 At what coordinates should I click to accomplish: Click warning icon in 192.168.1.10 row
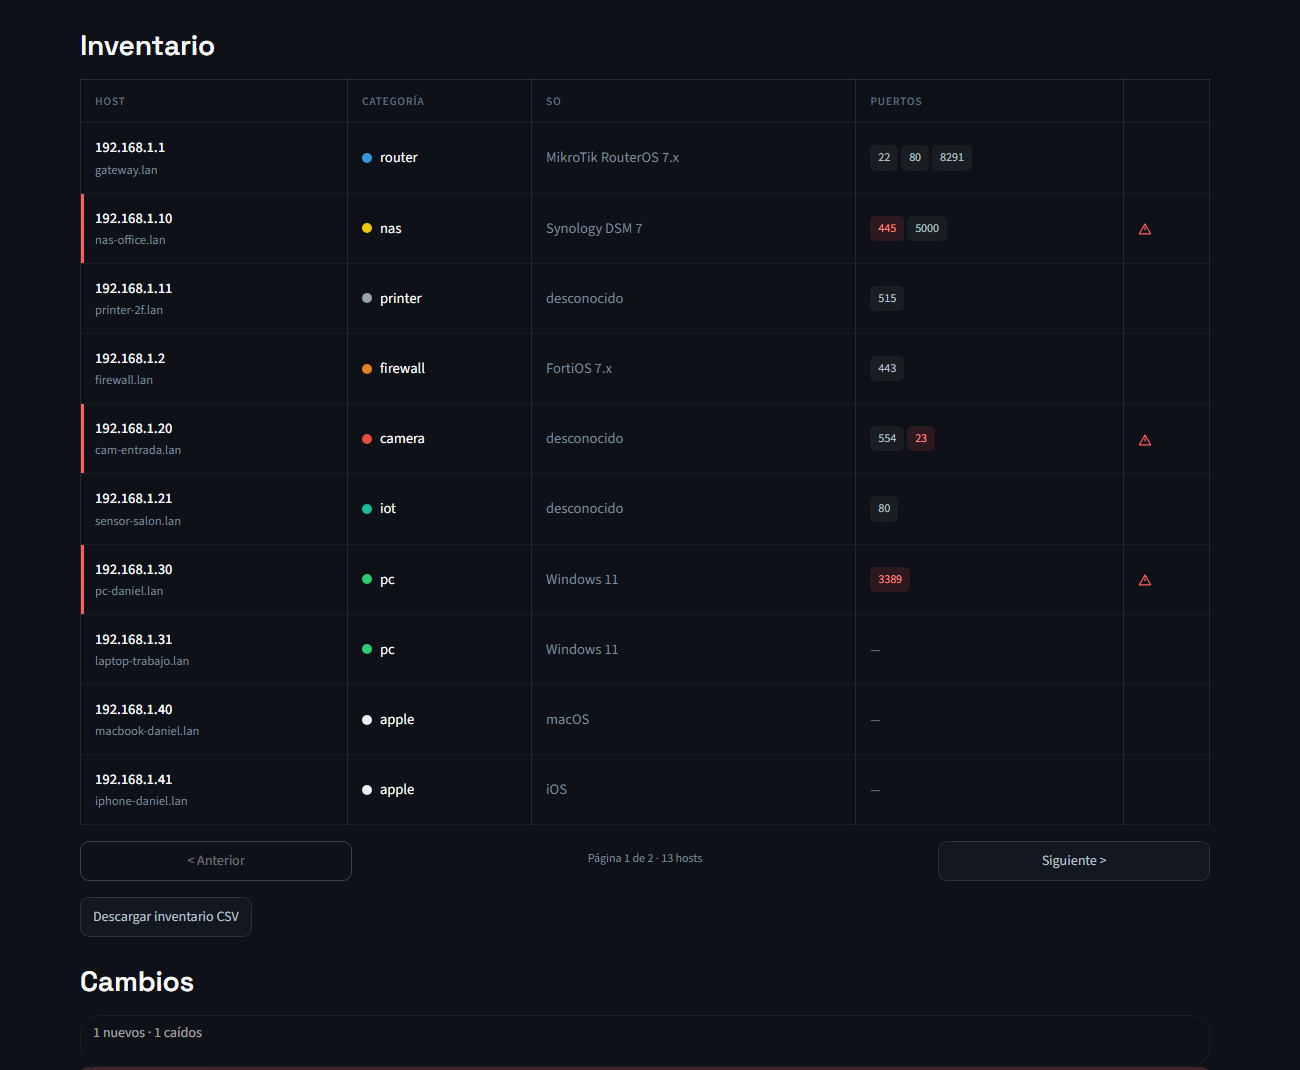(1145, 229)
